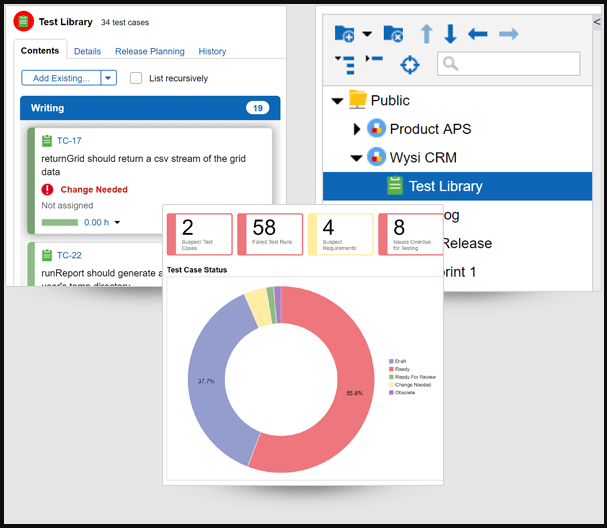Screen dimensions: 607x528
Task: Click the move left arrow icon
Action: 477,34
